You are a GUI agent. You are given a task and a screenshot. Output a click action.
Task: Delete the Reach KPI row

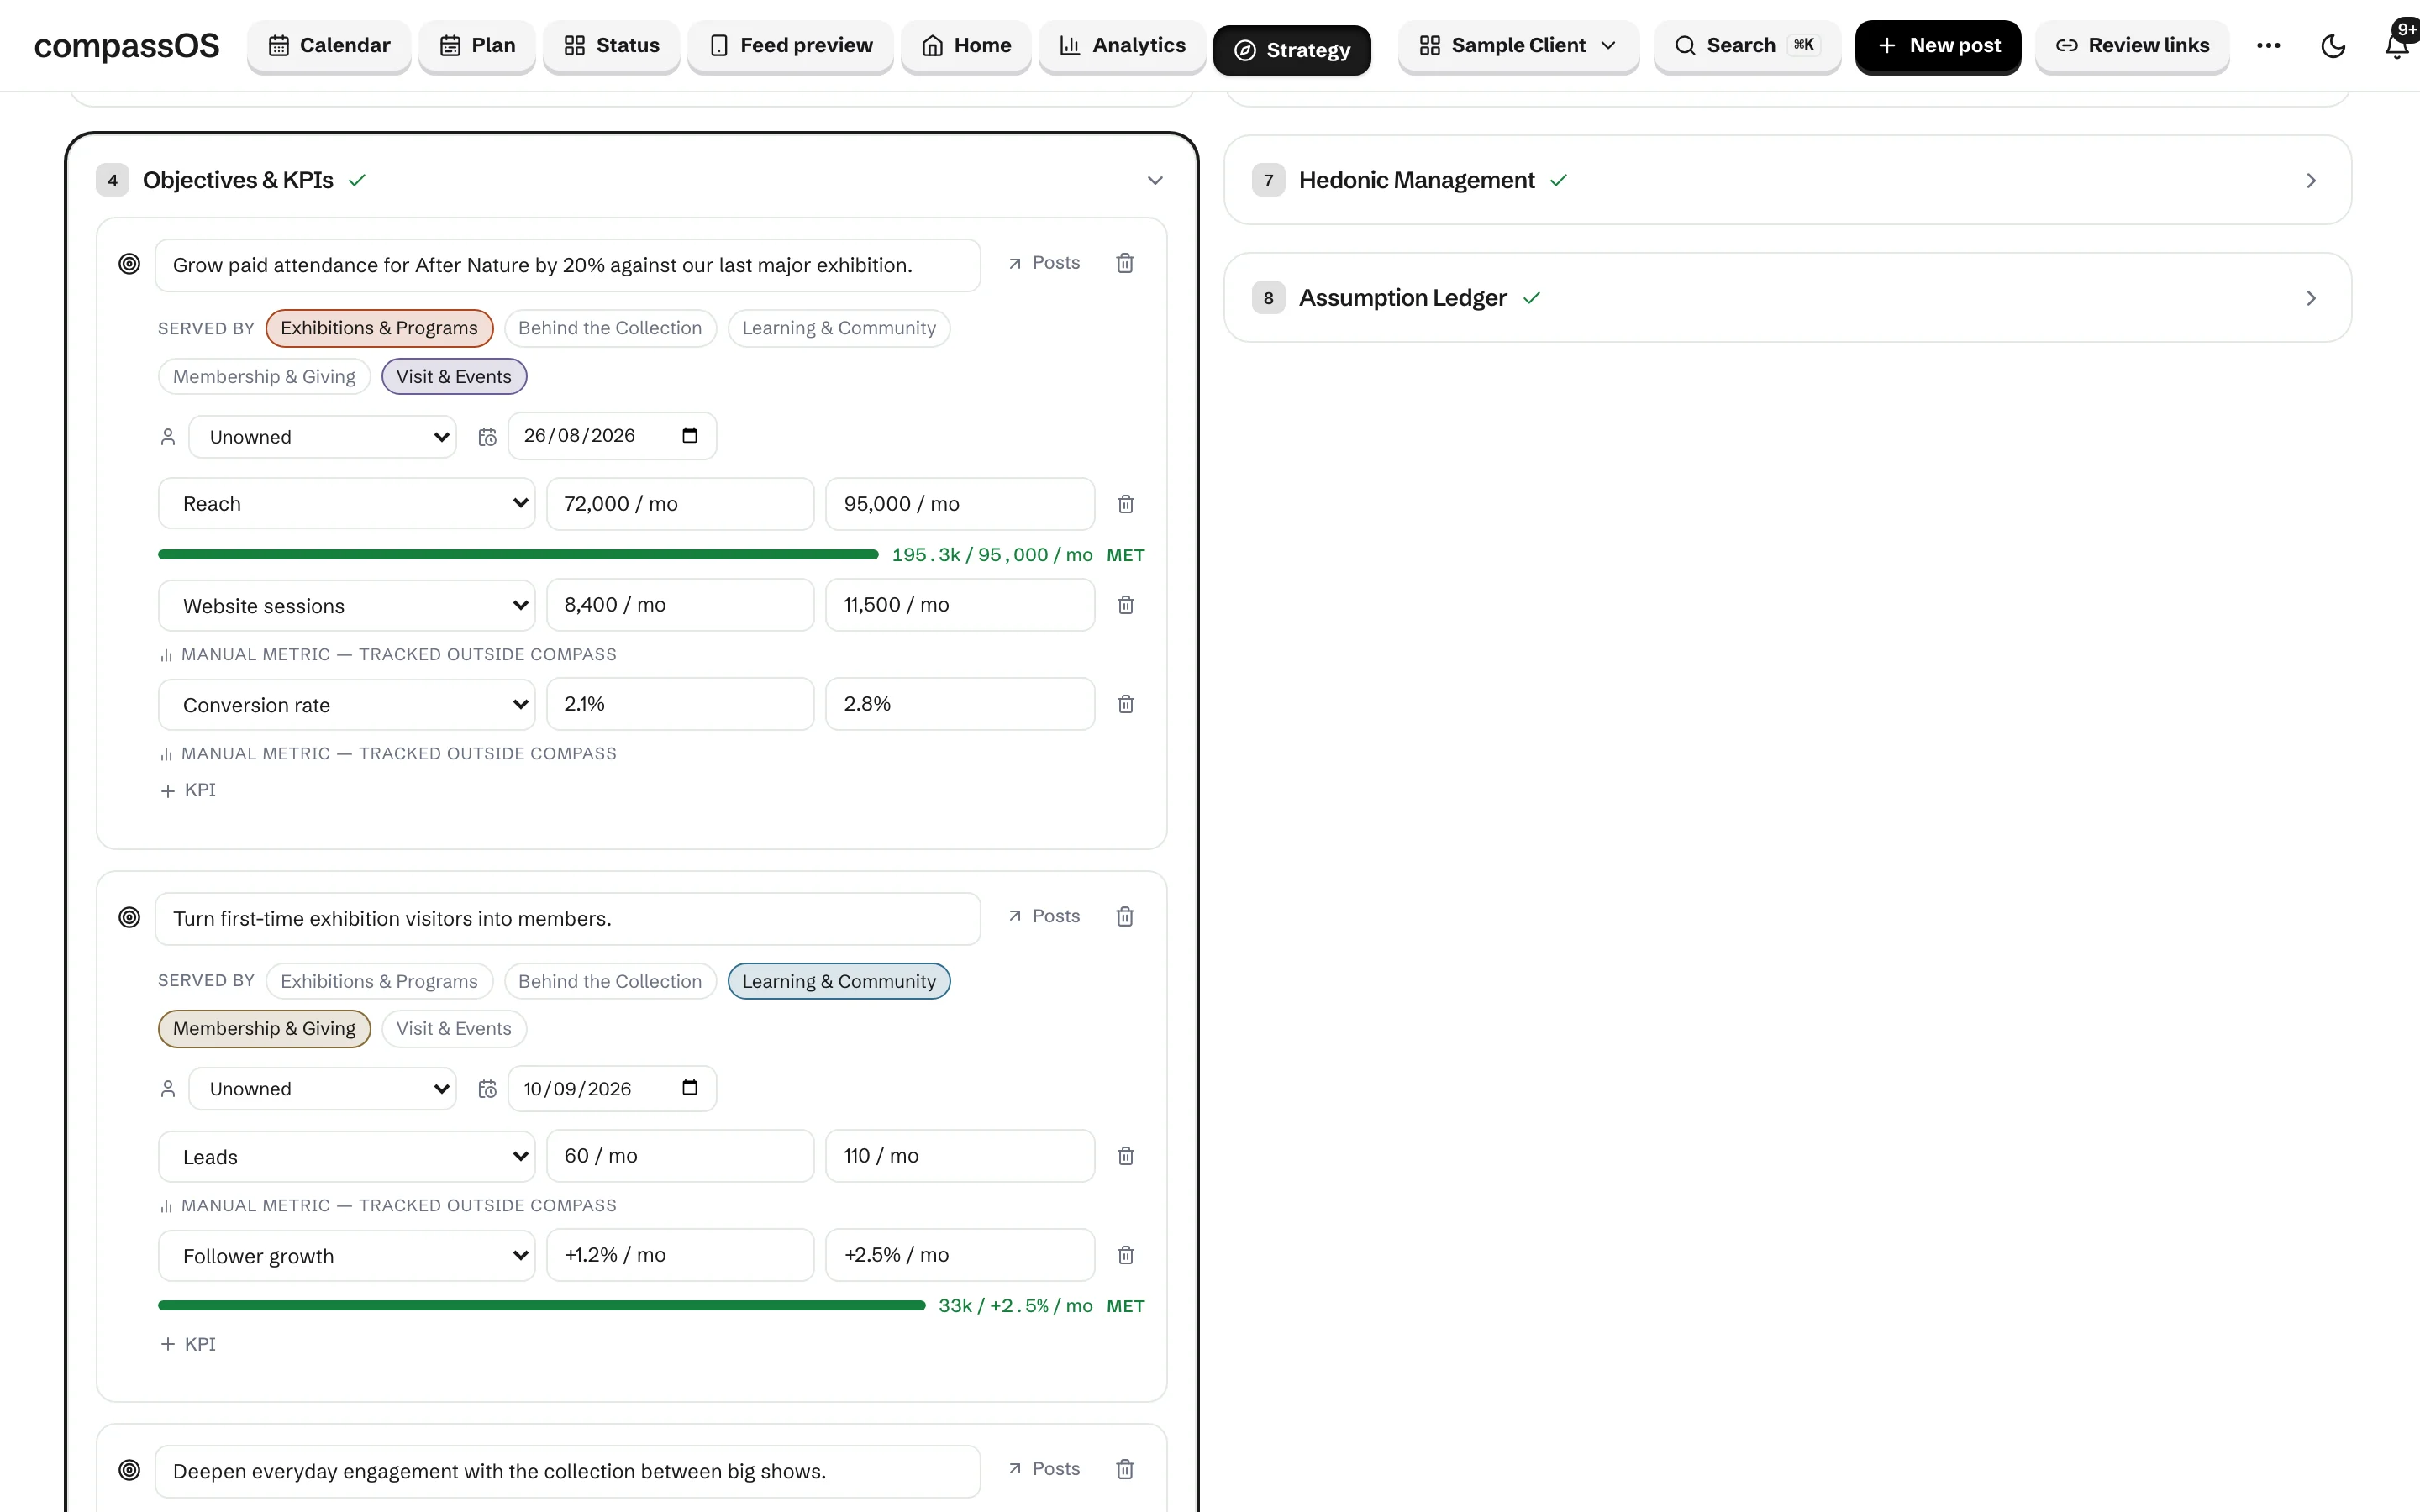(x=1125, y=504)
